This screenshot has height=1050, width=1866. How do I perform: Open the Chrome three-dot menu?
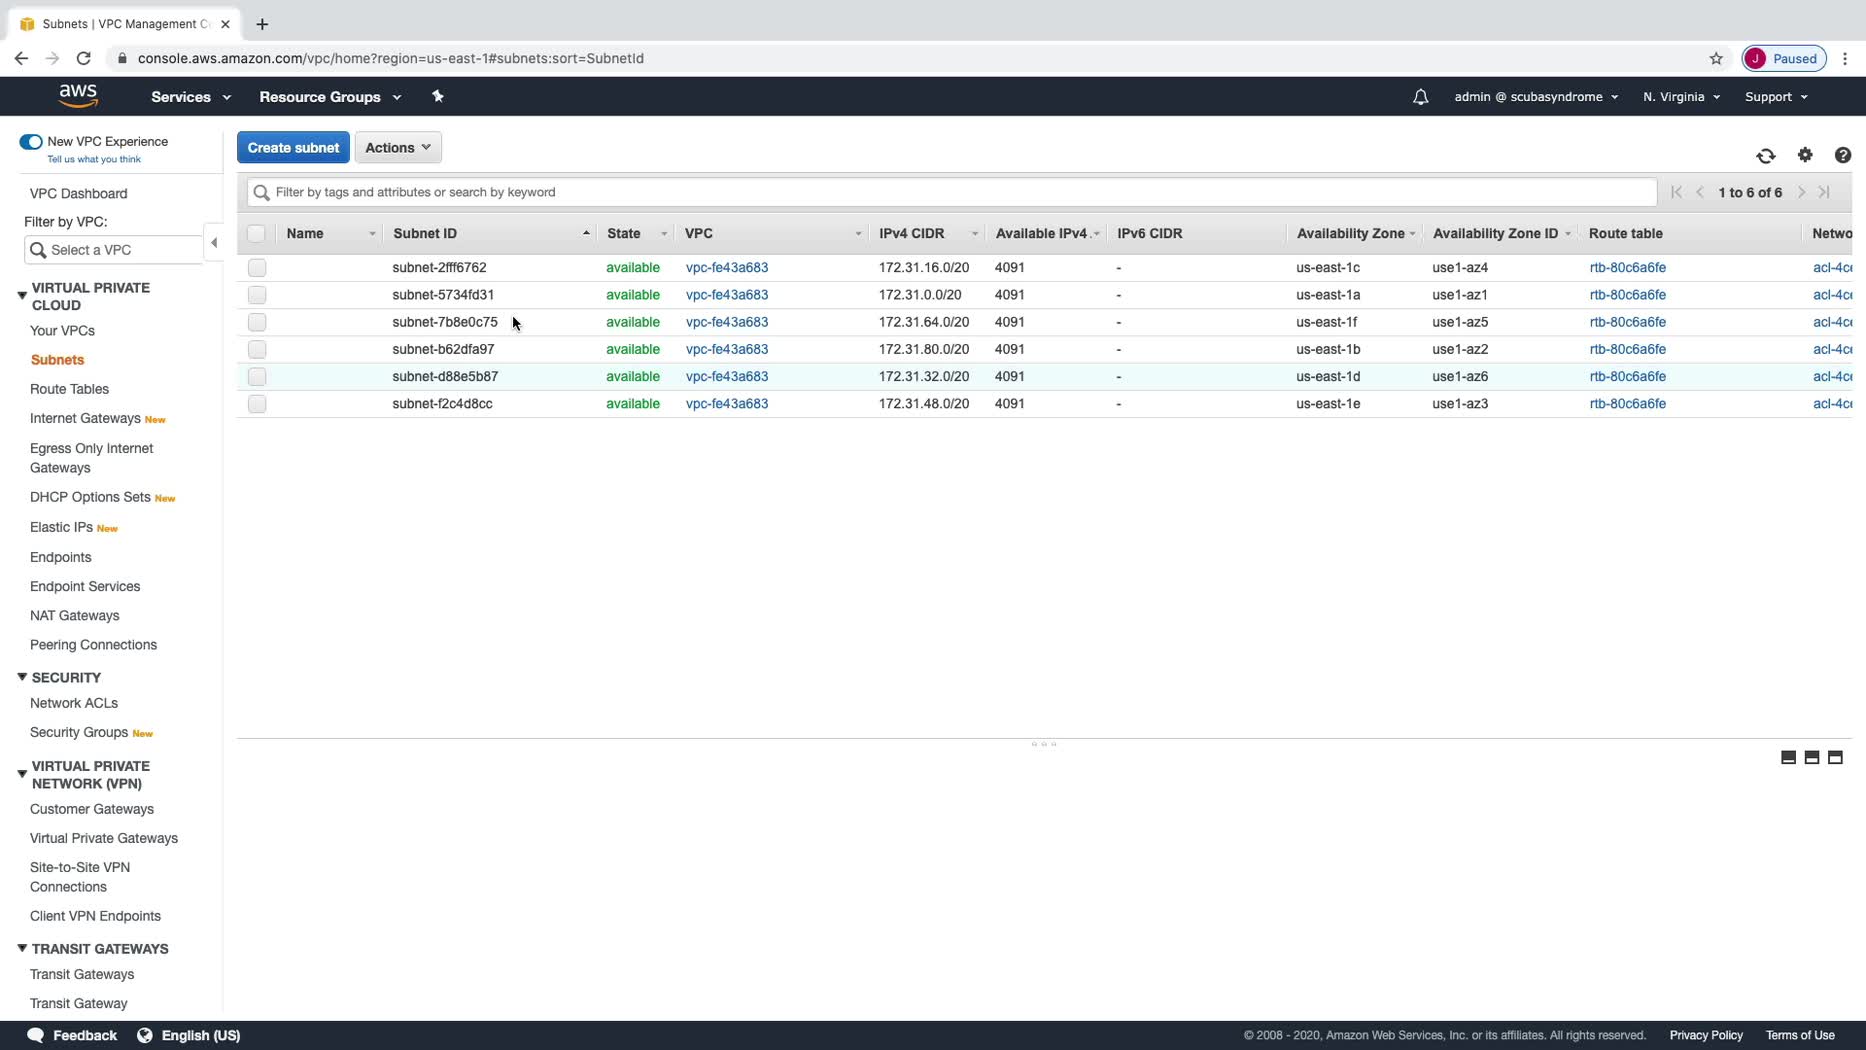(1845, 58)
